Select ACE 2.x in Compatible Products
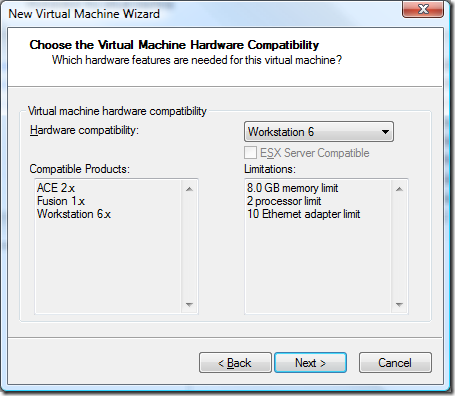 [56, 188]
